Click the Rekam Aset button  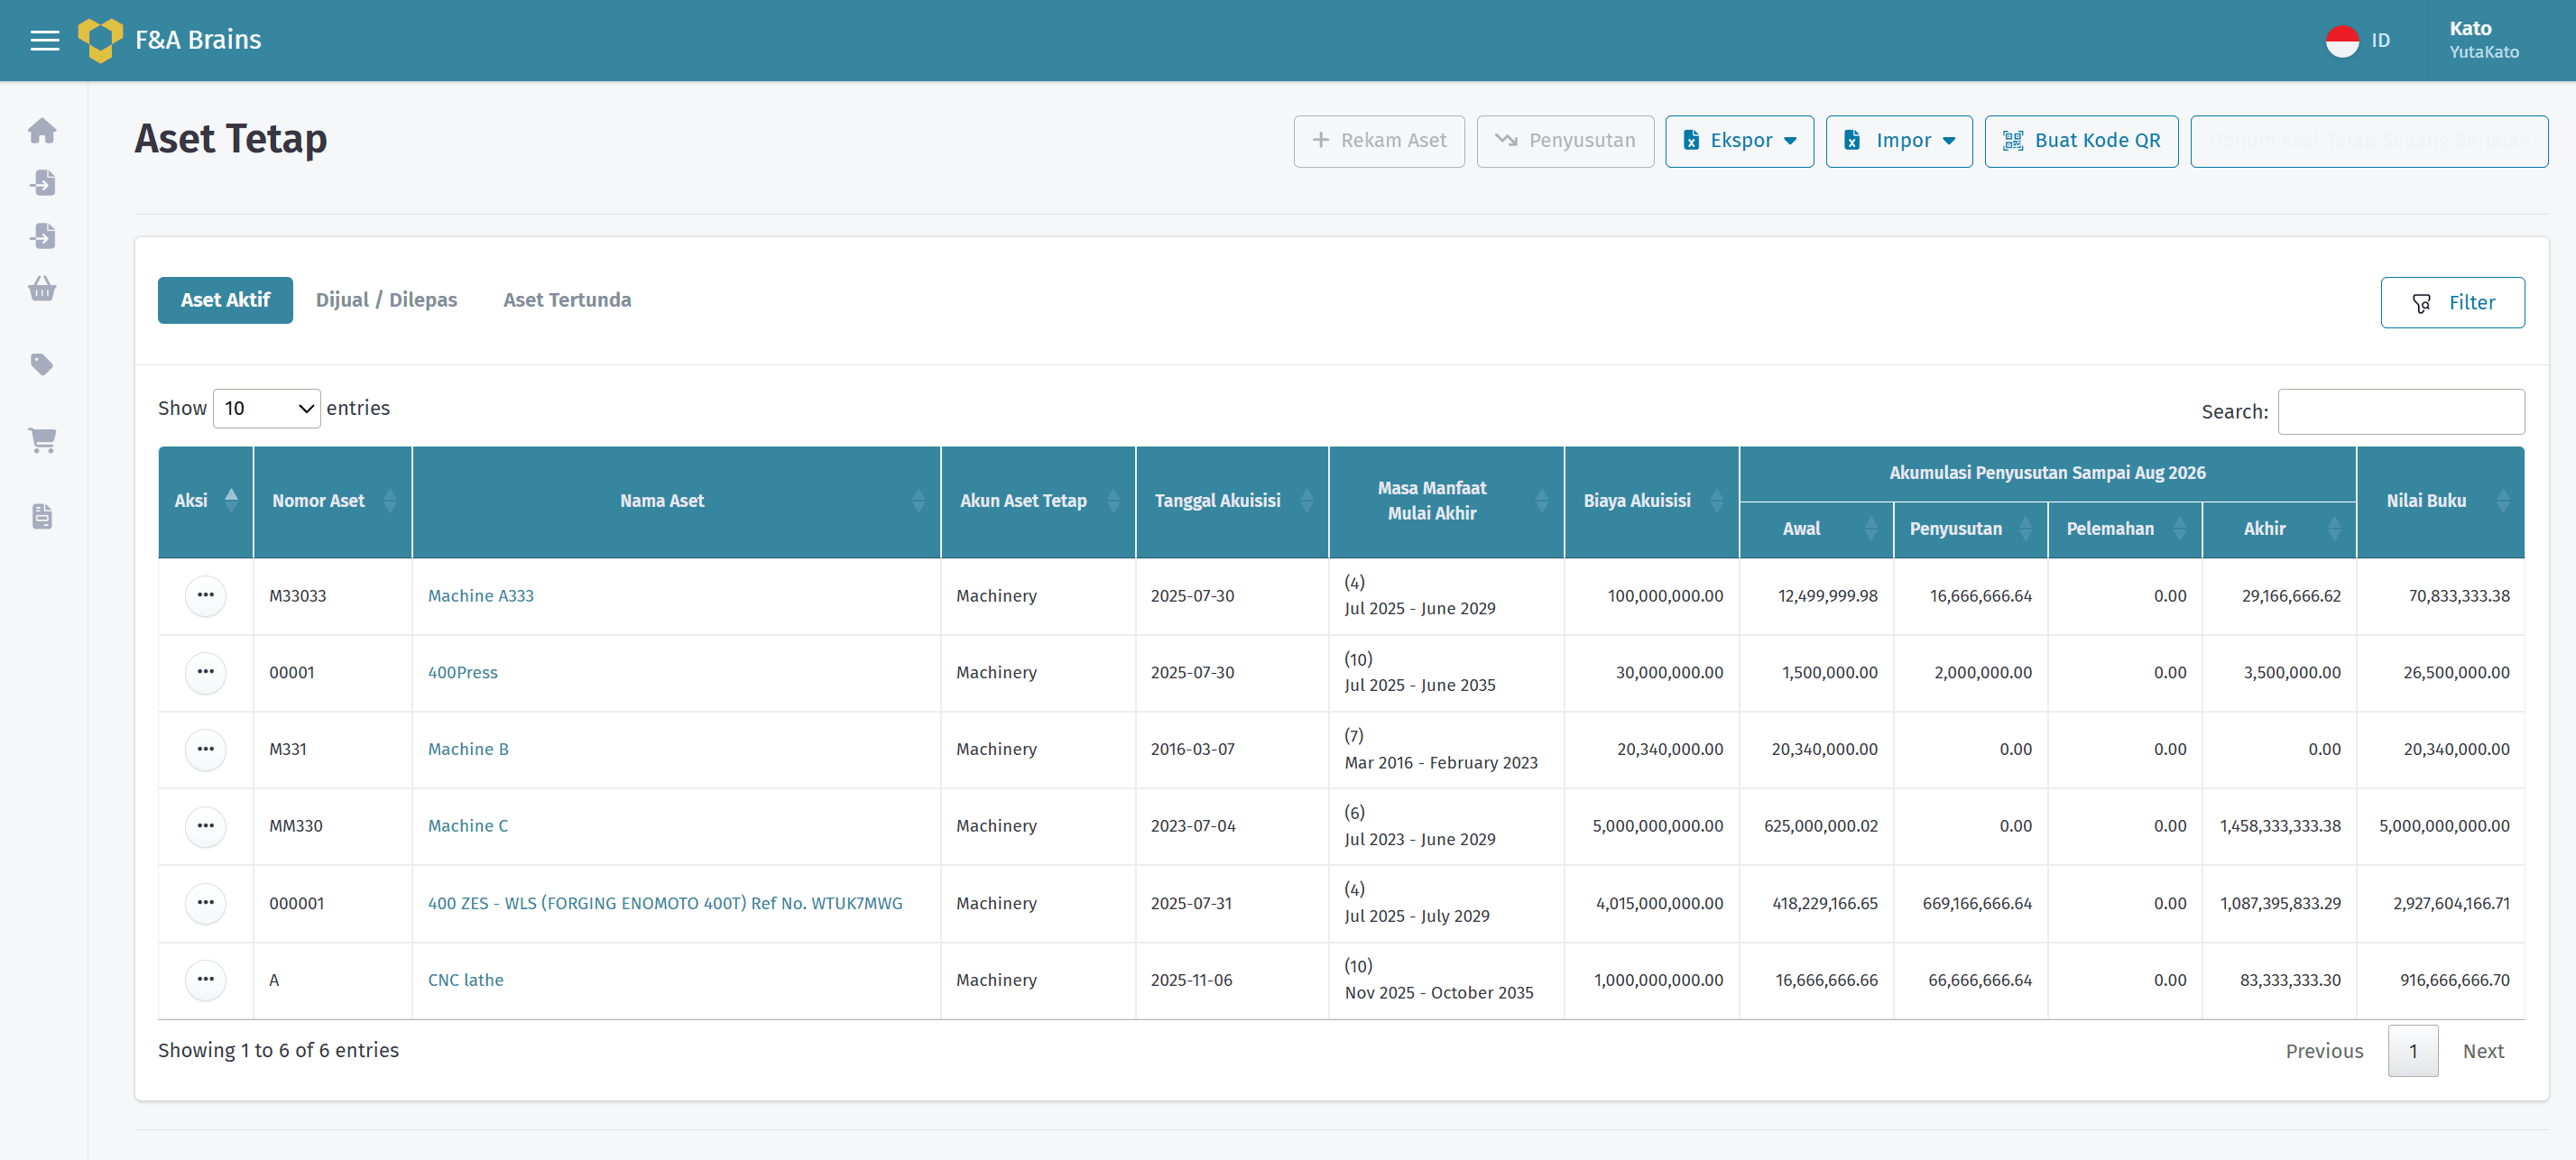click(1378, 141)
